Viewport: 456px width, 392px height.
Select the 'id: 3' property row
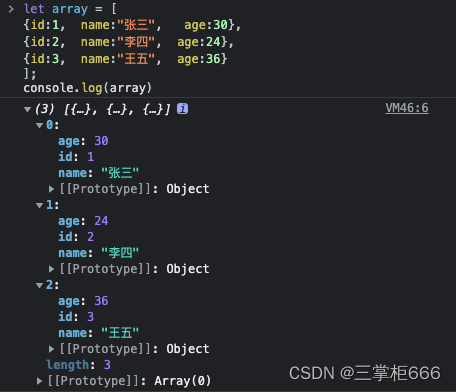76,317
